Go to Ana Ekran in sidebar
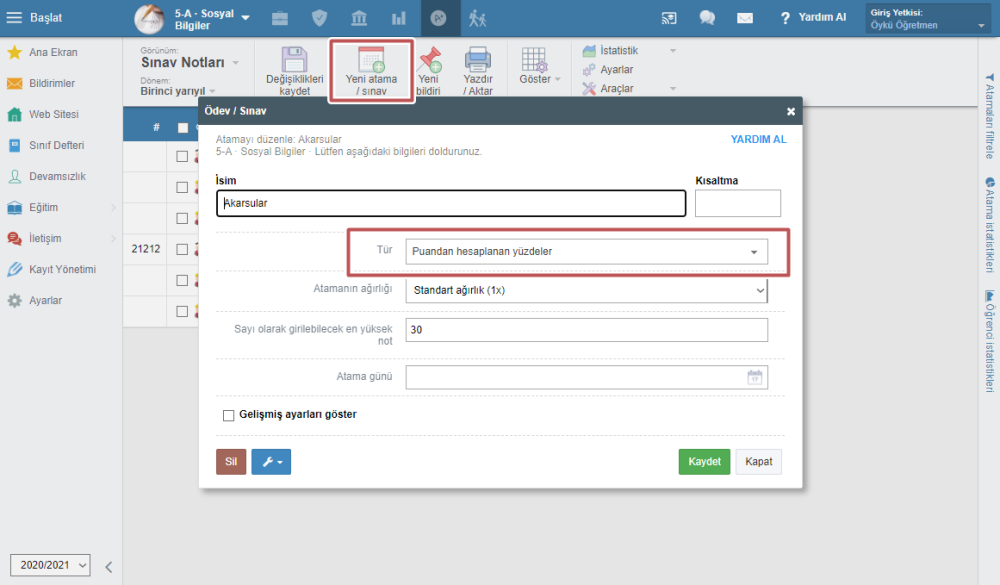 click(53, 52)
